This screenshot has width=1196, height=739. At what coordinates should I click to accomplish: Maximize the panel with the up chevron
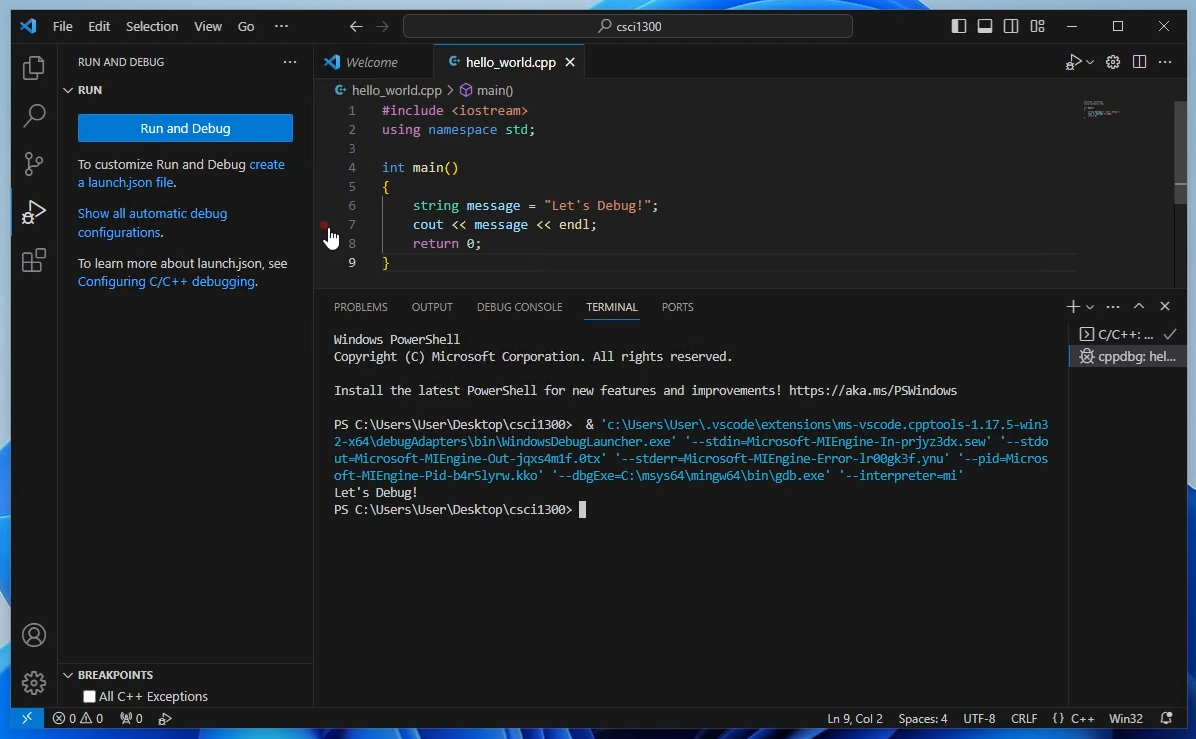(x=1139, y=307)
